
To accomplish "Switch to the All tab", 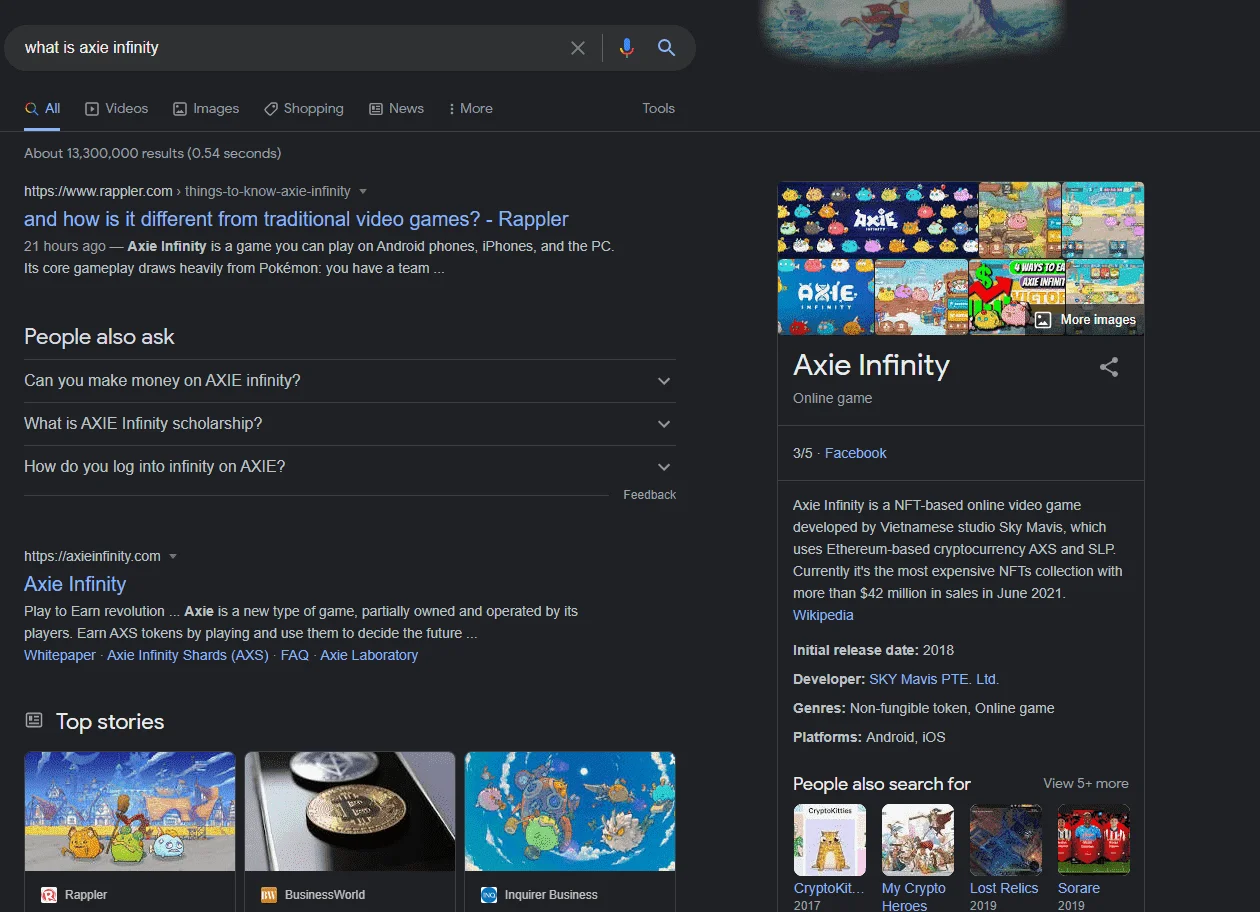I will point(42,109).
